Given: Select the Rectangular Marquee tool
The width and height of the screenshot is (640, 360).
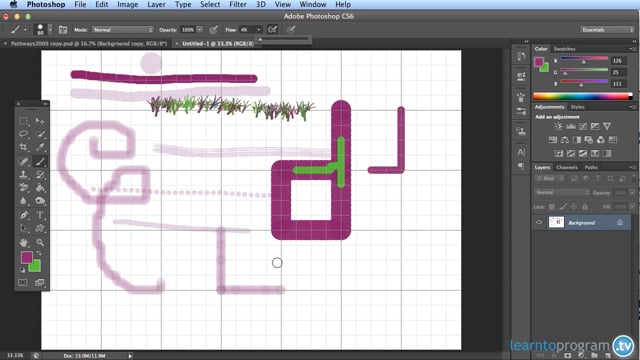Looking at the screenshot, I should [24, 121].
